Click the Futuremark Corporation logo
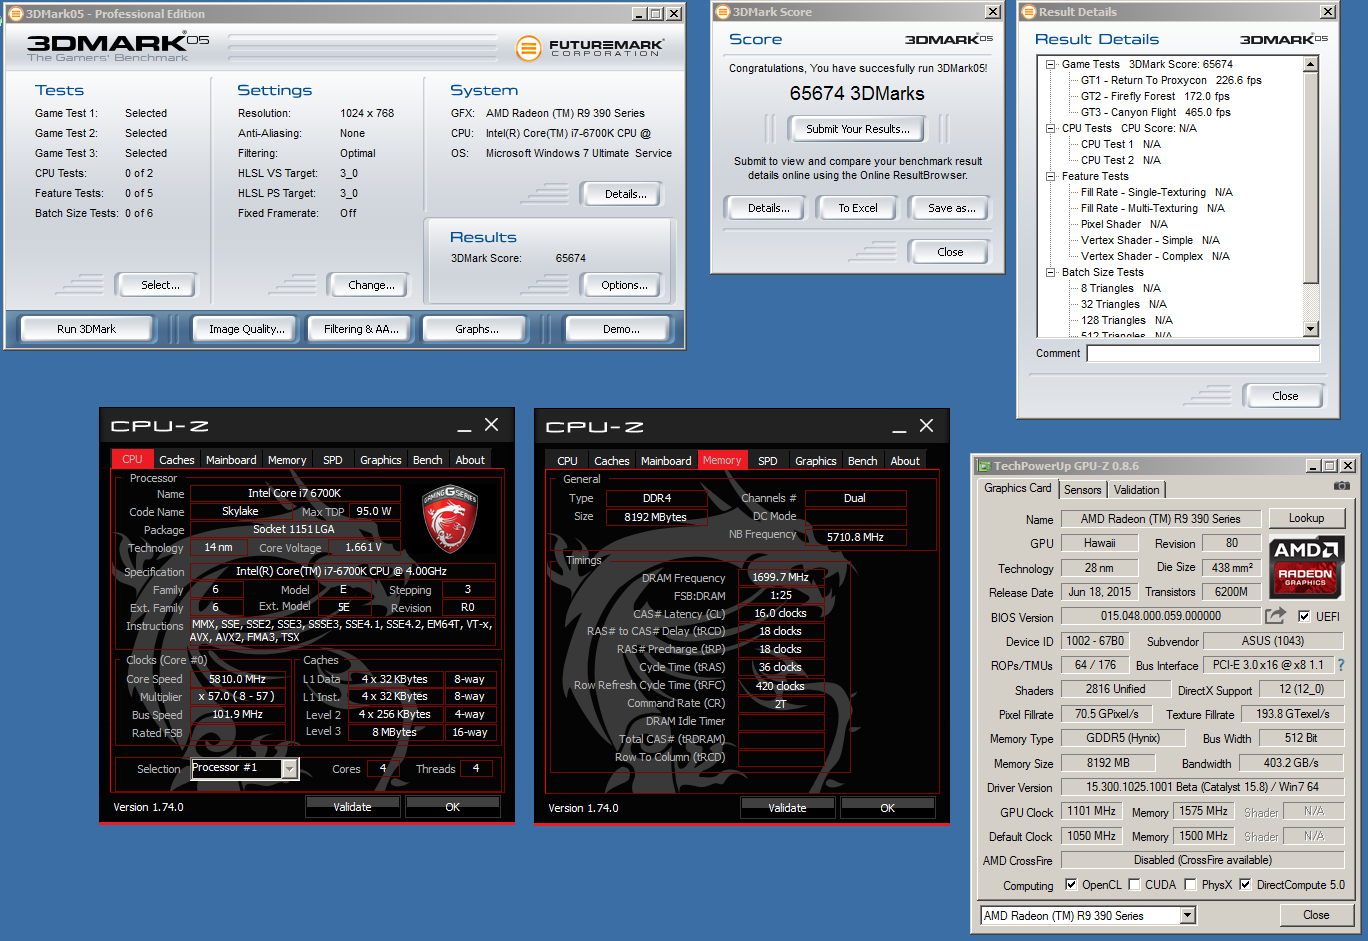This screenshot has height=941, width=1368. click(590, 47)
